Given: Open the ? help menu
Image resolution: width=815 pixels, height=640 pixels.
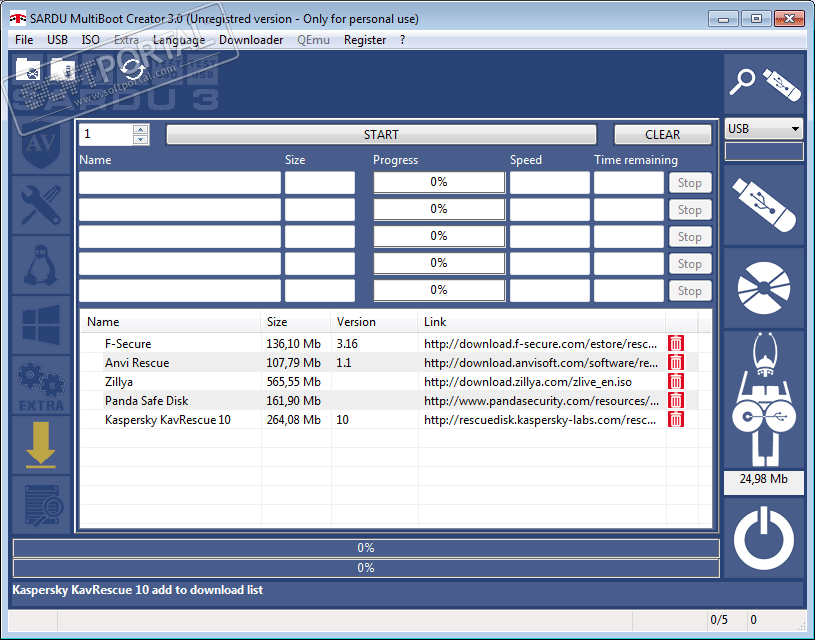Looking at the screenshot, I should tap(402, 40).
